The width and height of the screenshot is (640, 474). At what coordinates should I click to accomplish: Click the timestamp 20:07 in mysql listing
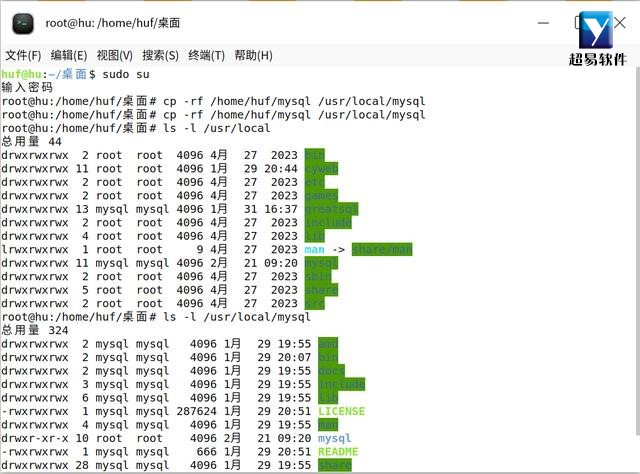294,357
